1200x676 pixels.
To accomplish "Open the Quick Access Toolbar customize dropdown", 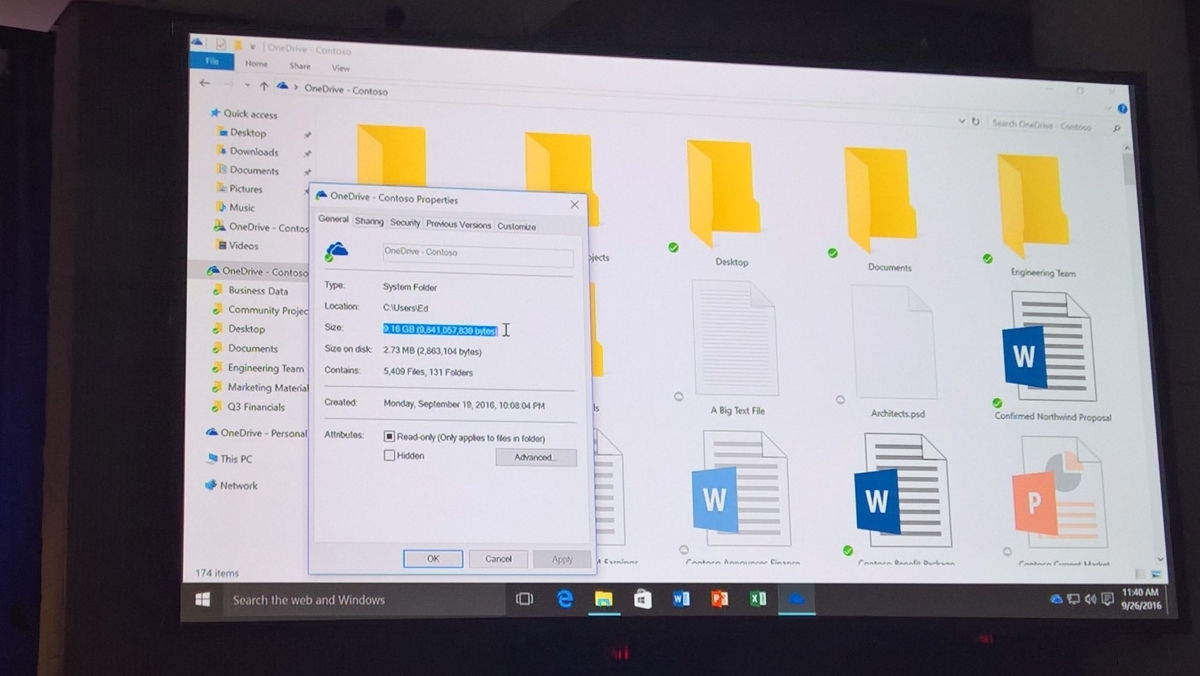I will [254, 46].
